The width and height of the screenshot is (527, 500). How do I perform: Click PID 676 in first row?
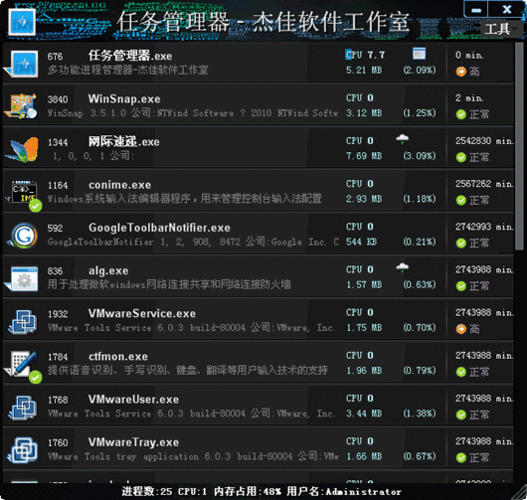point(55,56)
